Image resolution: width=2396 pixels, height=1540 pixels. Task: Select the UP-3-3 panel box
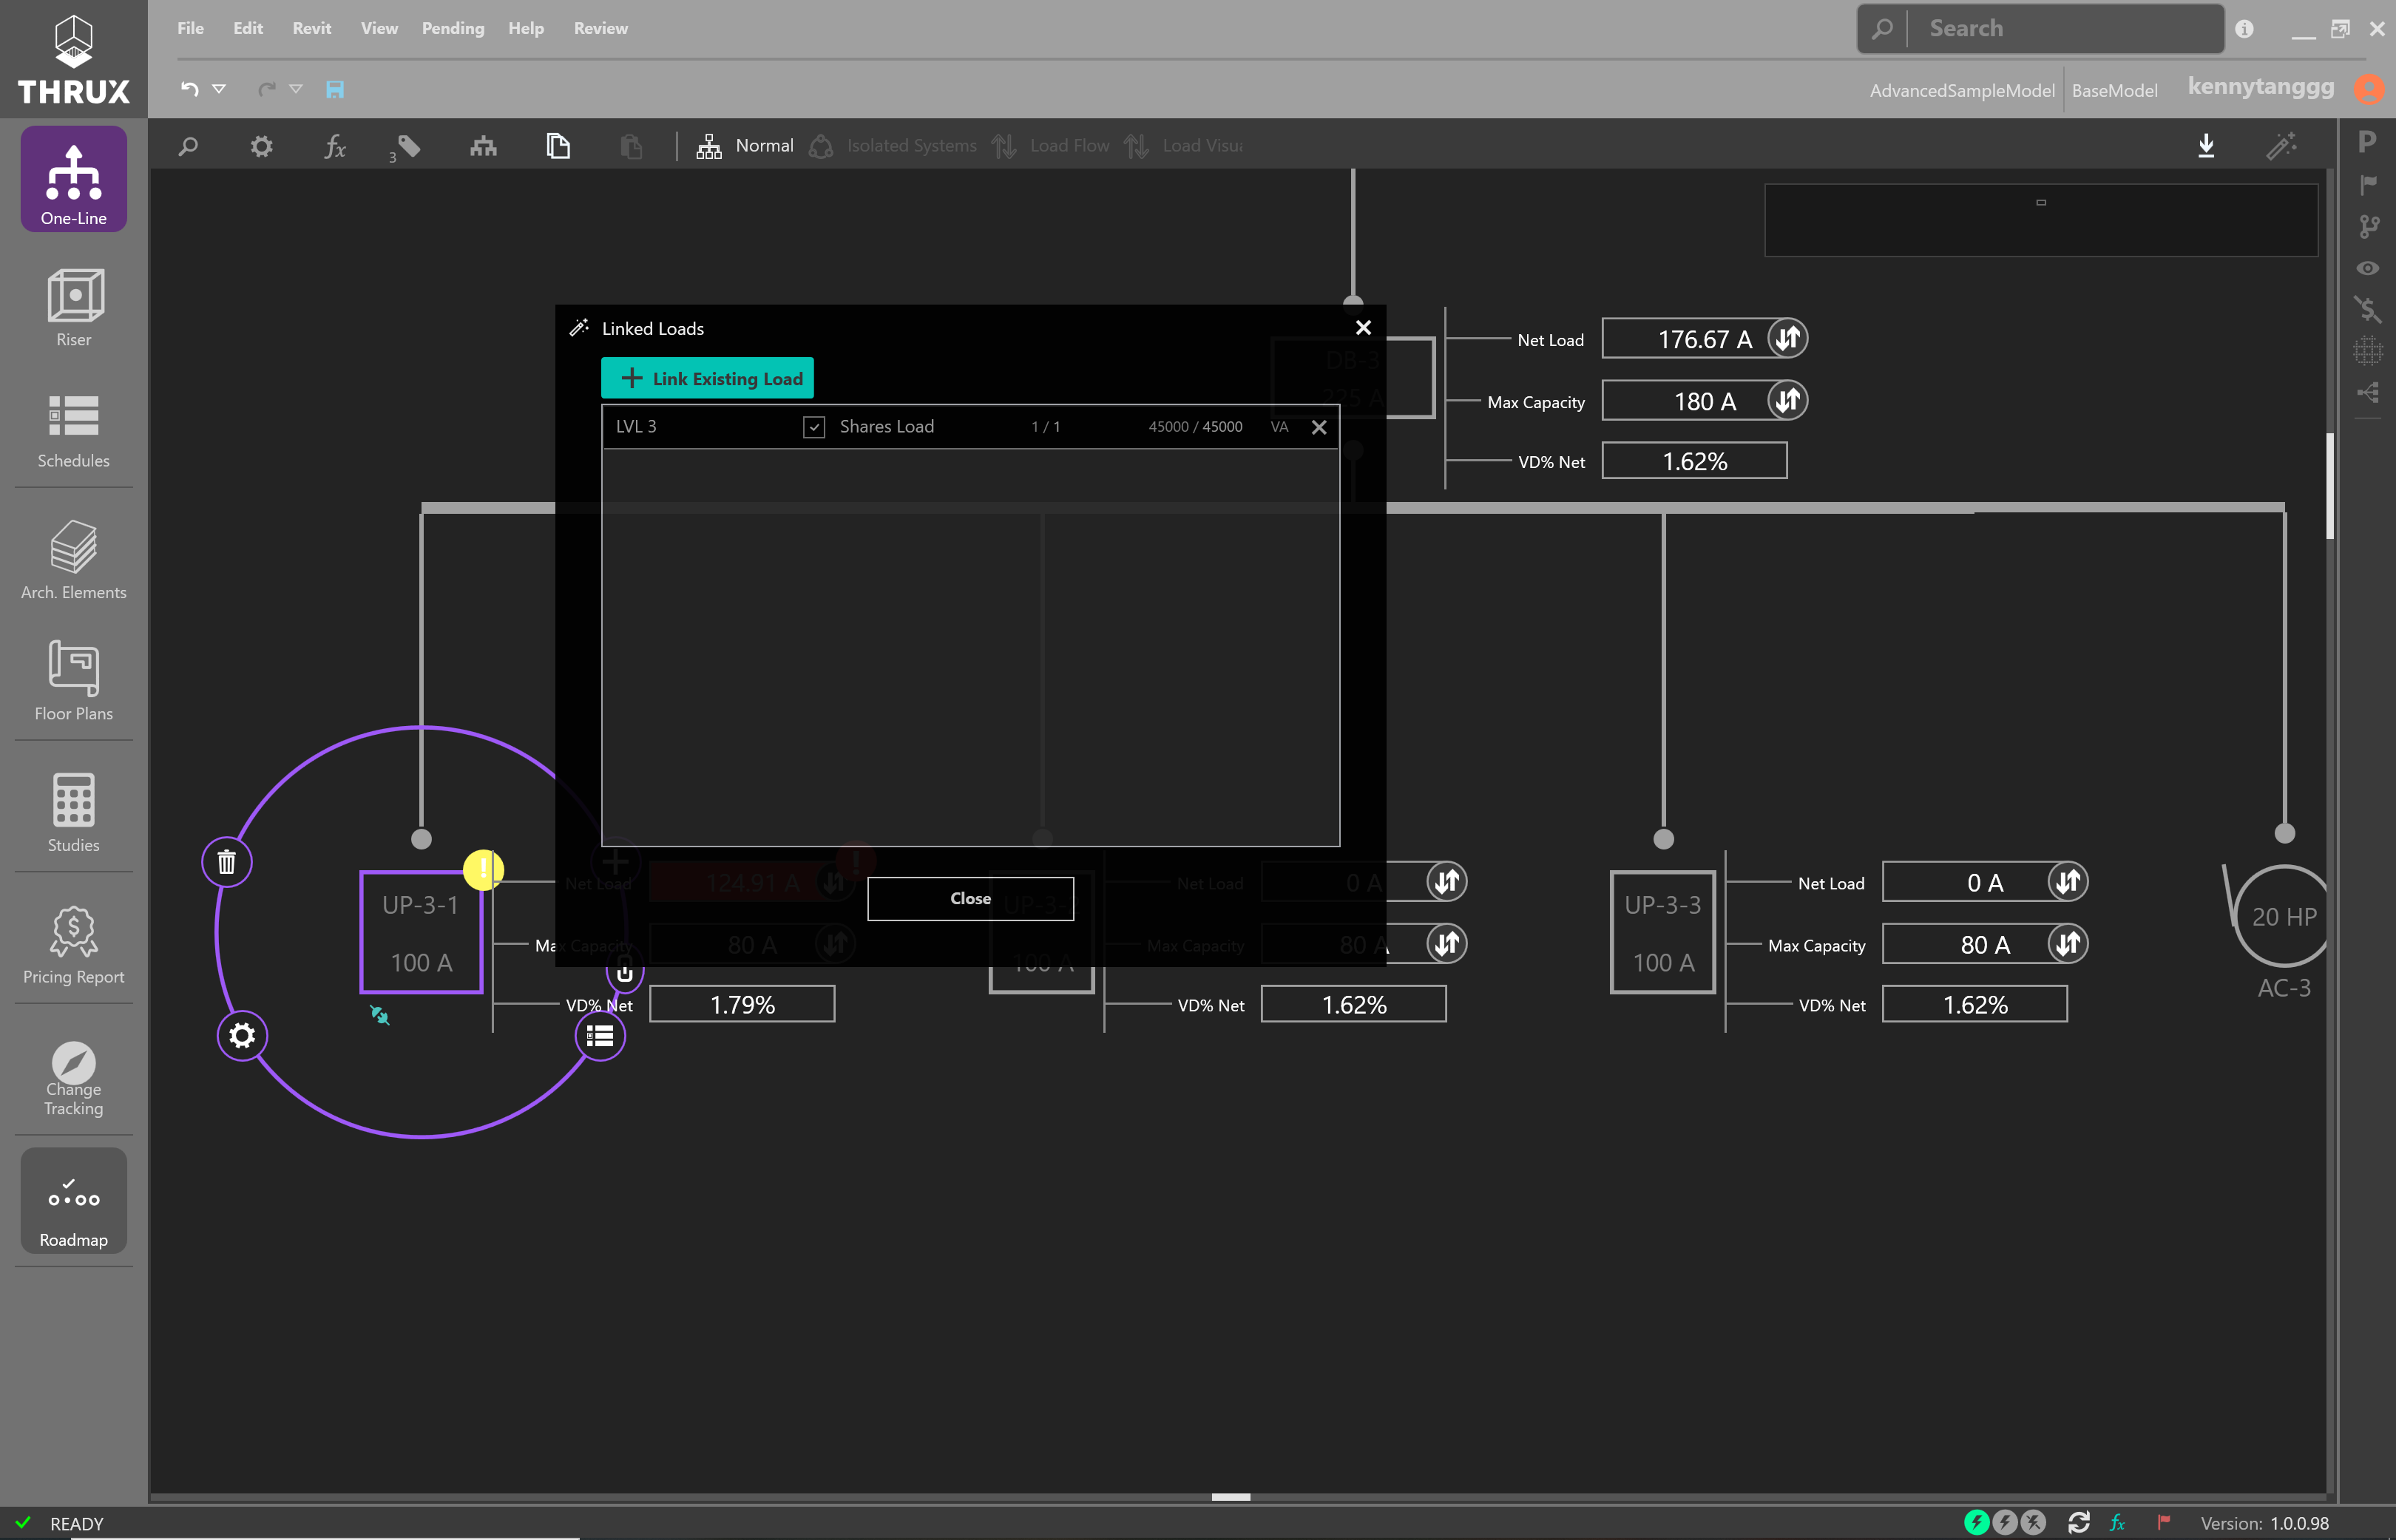(1663, 932)
